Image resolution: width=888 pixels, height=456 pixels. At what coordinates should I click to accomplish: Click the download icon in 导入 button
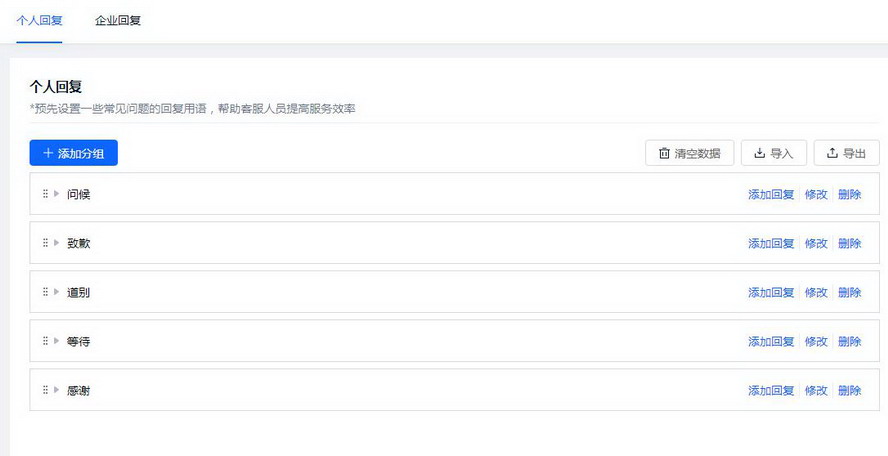pos(759,153)
